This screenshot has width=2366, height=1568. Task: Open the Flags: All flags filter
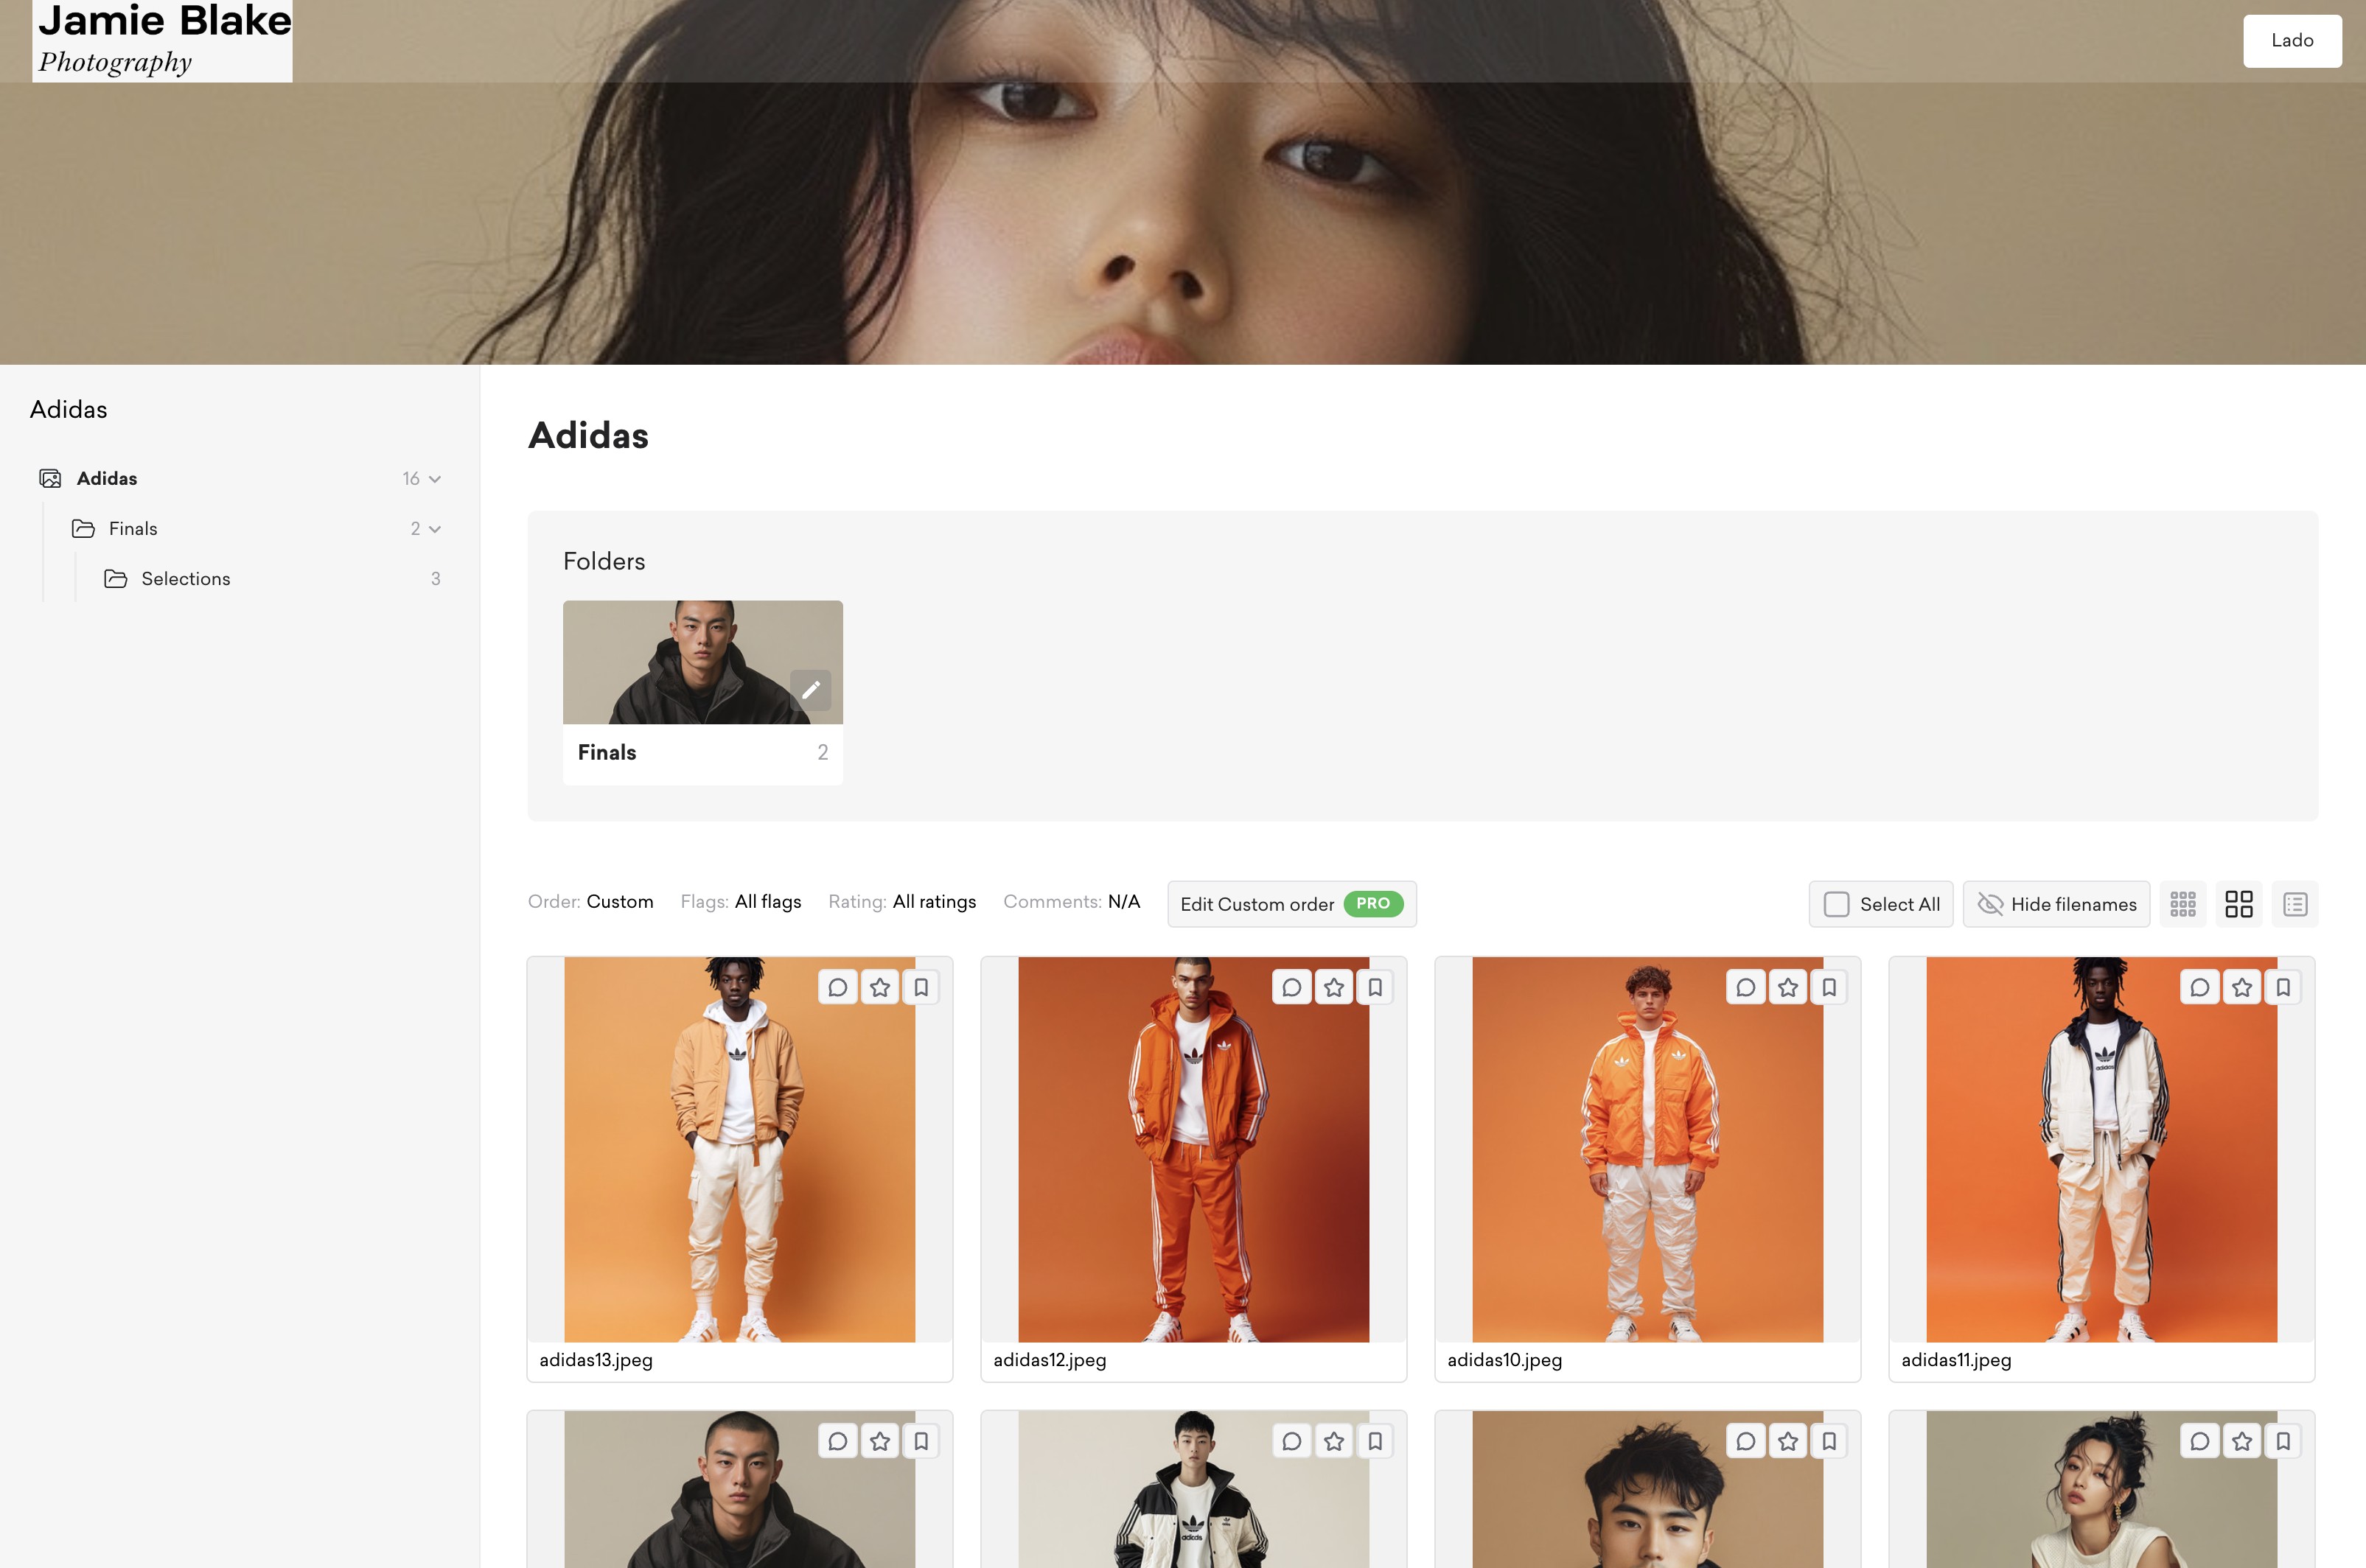tap(741, 902)
